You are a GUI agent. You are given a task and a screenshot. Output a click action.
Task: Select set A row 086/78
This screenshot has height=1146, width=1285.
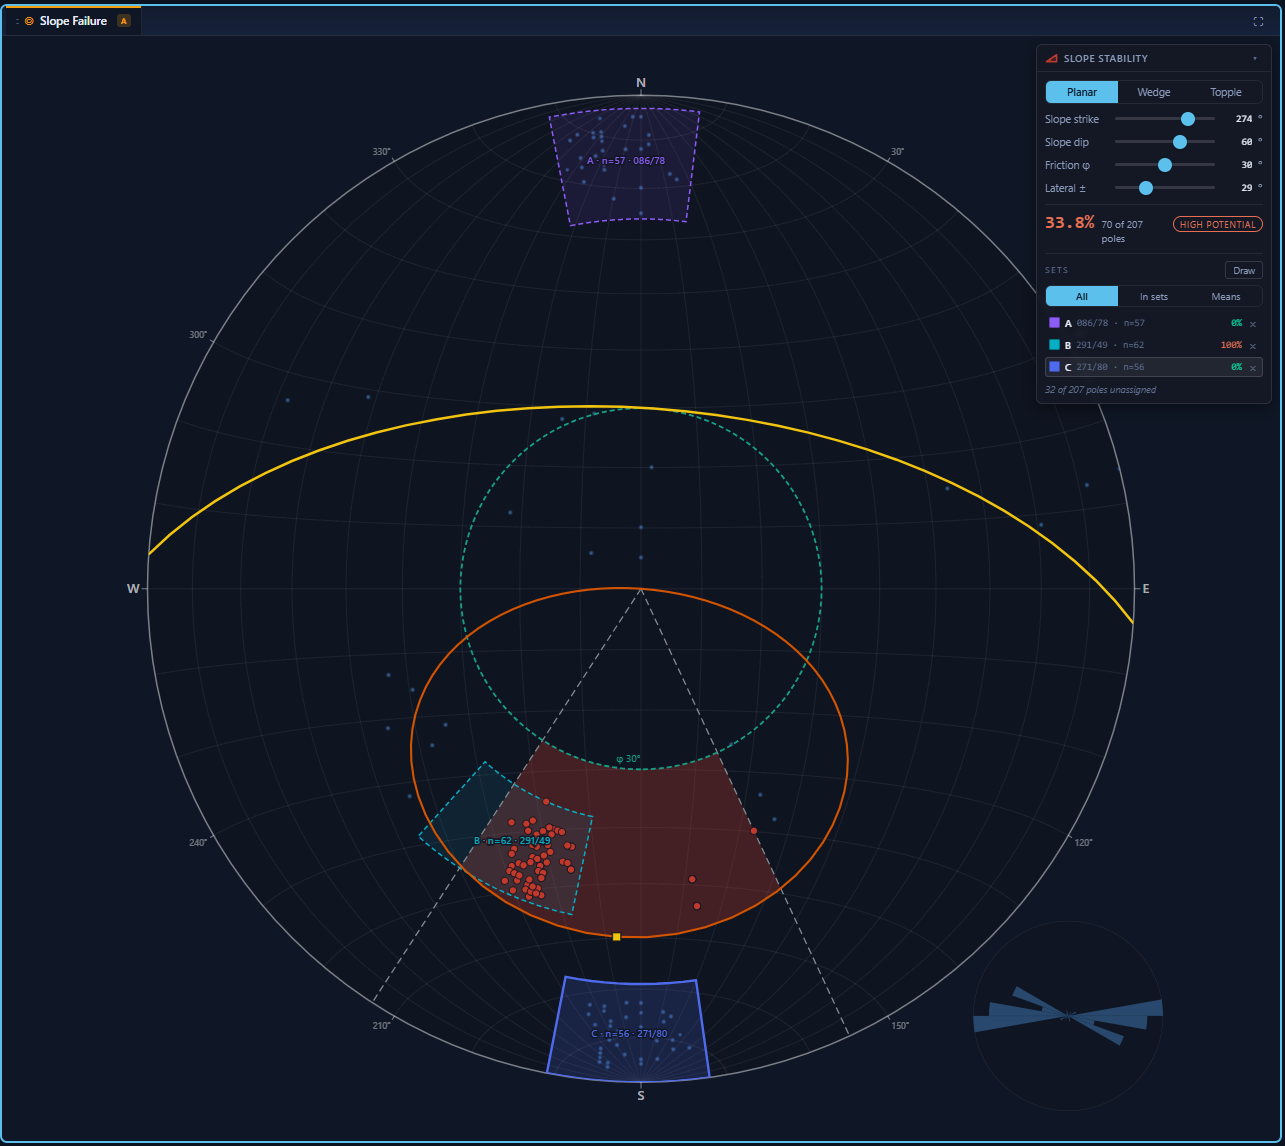(x=1154, y=323)
